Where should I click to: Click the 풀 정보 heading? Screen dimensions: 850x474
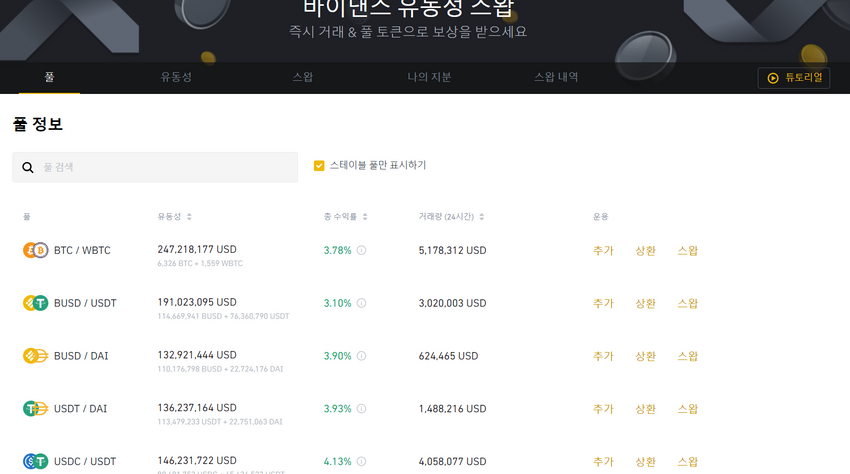coord(38,124)
